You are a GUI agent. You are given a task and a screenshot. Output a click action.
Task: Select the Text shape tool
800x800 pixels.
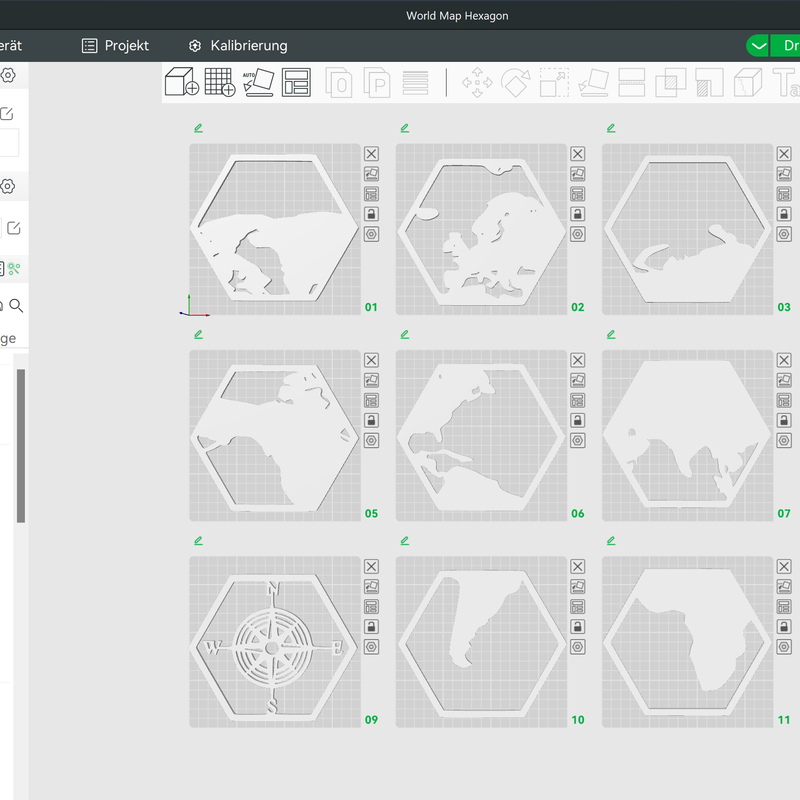point(786,82)
